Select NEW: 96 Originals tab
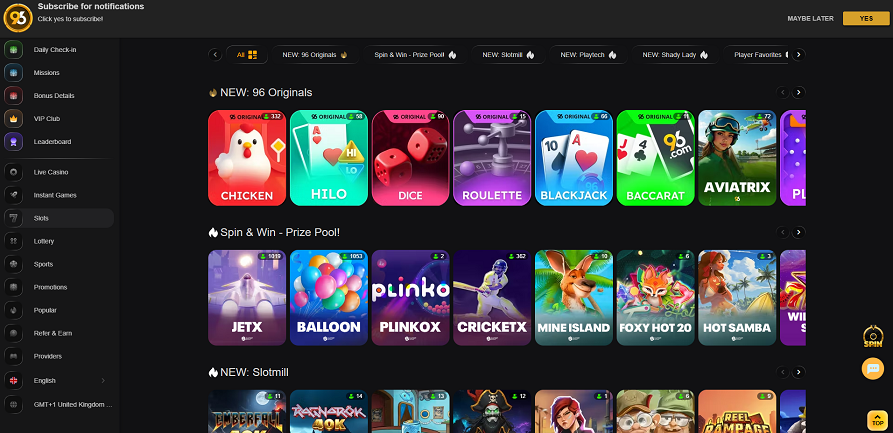Screen dimensions: 893x433 [315, 55]
